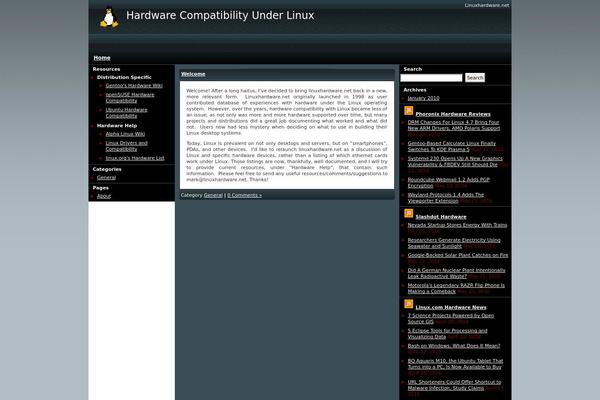Viewport: 600px width, 400px height.
Task: Open Systemd 230 Opens Up article
Action: point(455,162)
